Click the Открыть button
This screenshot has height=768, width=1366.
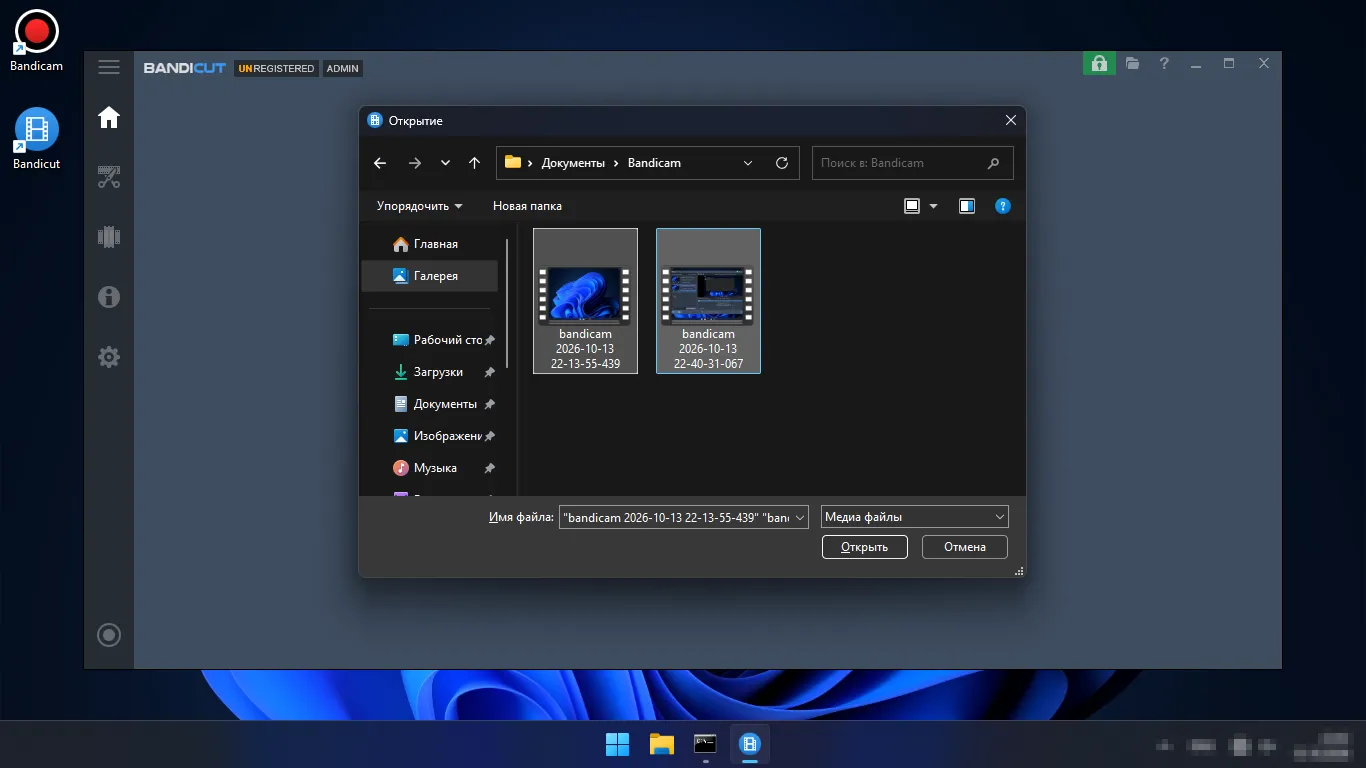coord(864,547)
